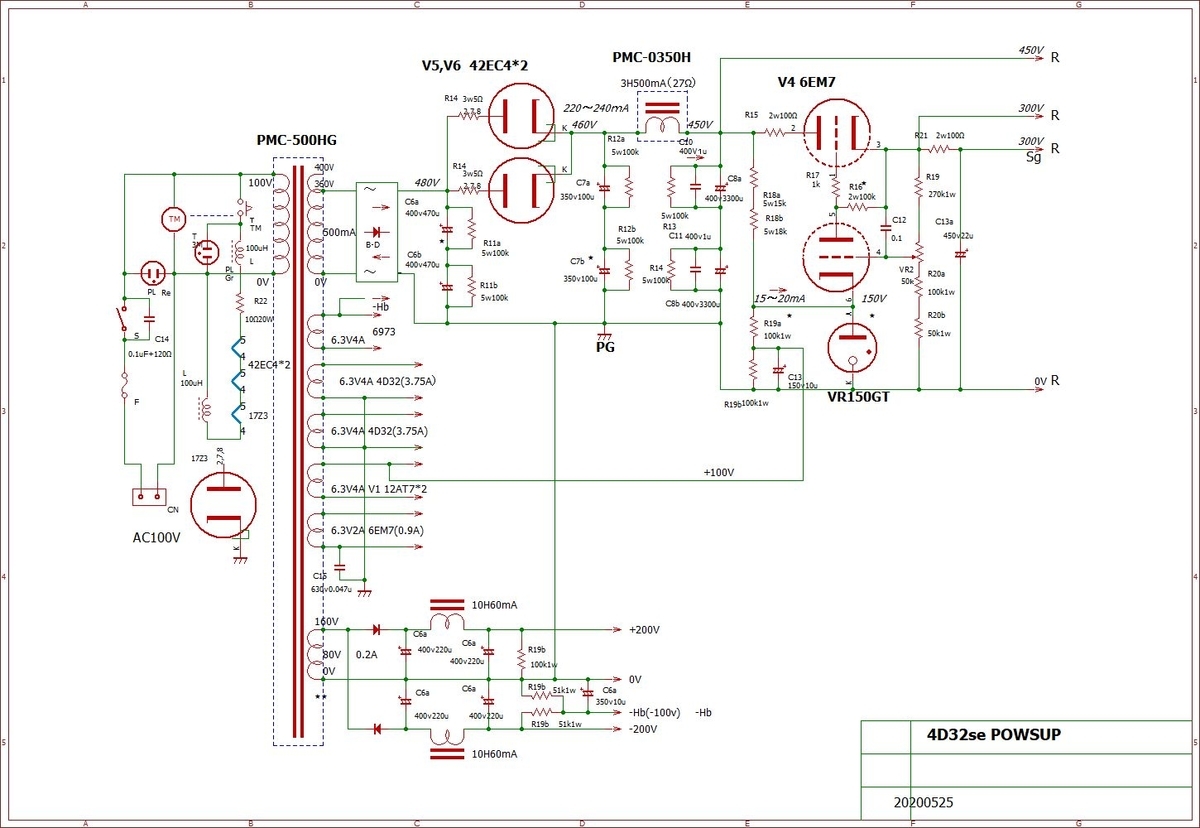This screenshot has height=828, width=1200.
Task: Select the C12 0.1 capacitor symbol
Action: (885, 228)
